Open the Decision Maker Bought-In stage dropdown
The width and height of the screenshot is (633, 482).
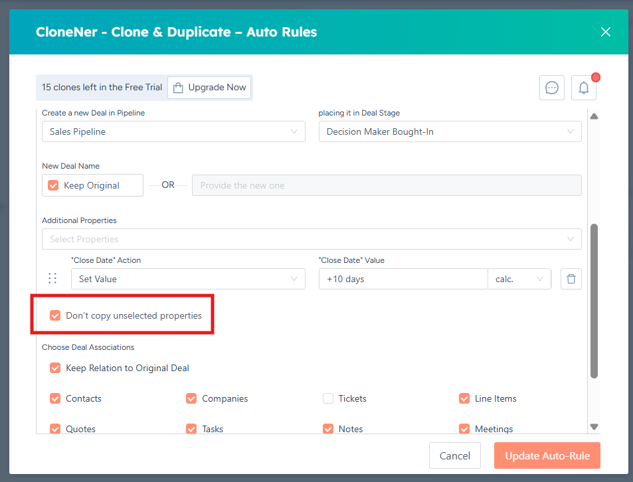point(450,132)
